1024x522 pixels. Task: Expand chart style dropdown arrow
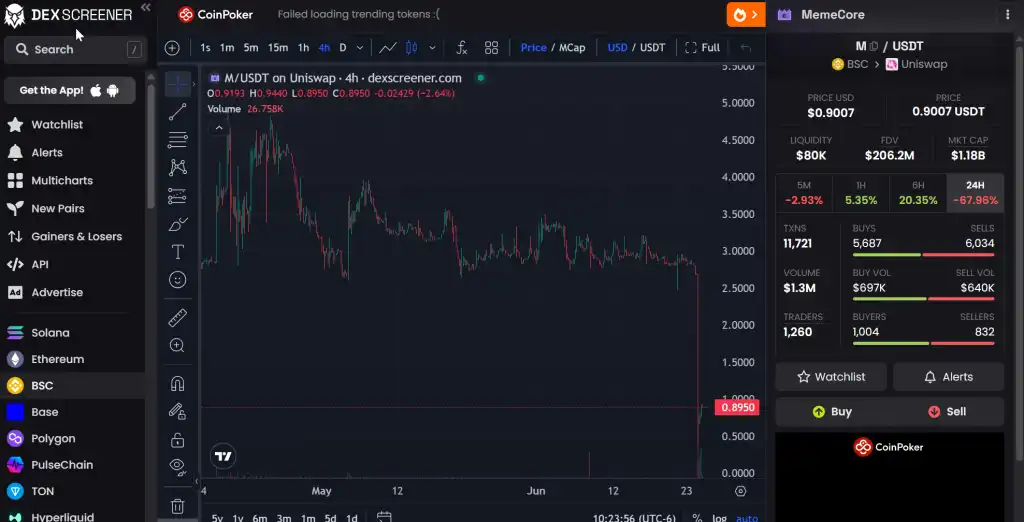[x=432, y=48]
